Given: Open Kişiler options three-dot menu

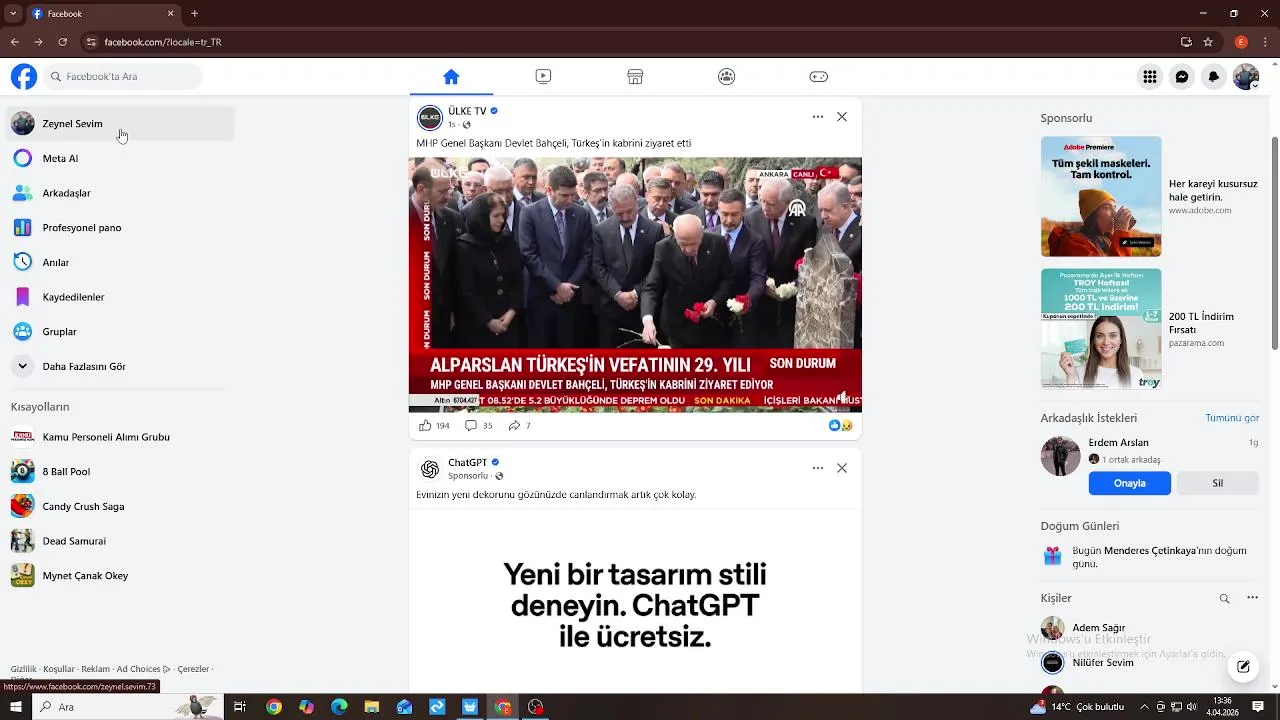Looking at the screenshot, I should coord(1252,598).
